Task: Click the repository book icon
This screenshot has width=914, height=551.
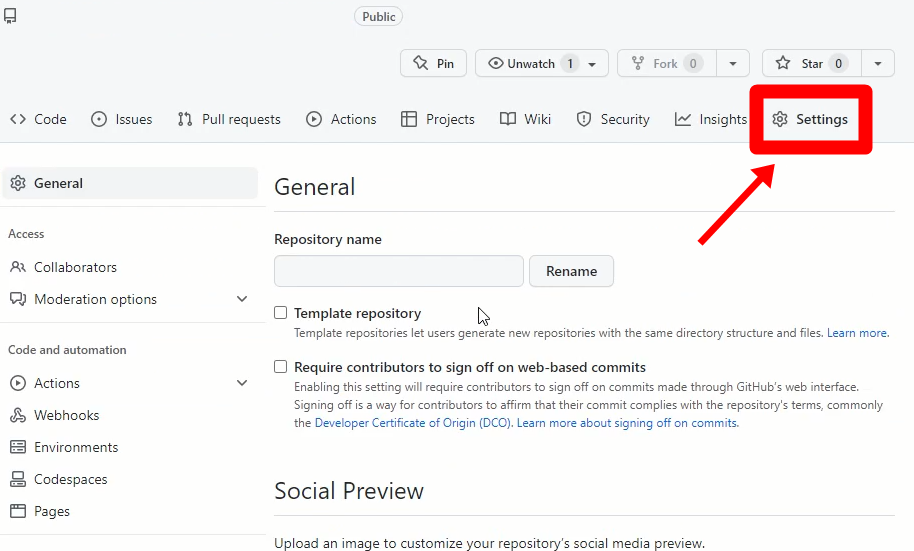Action: 10,16
